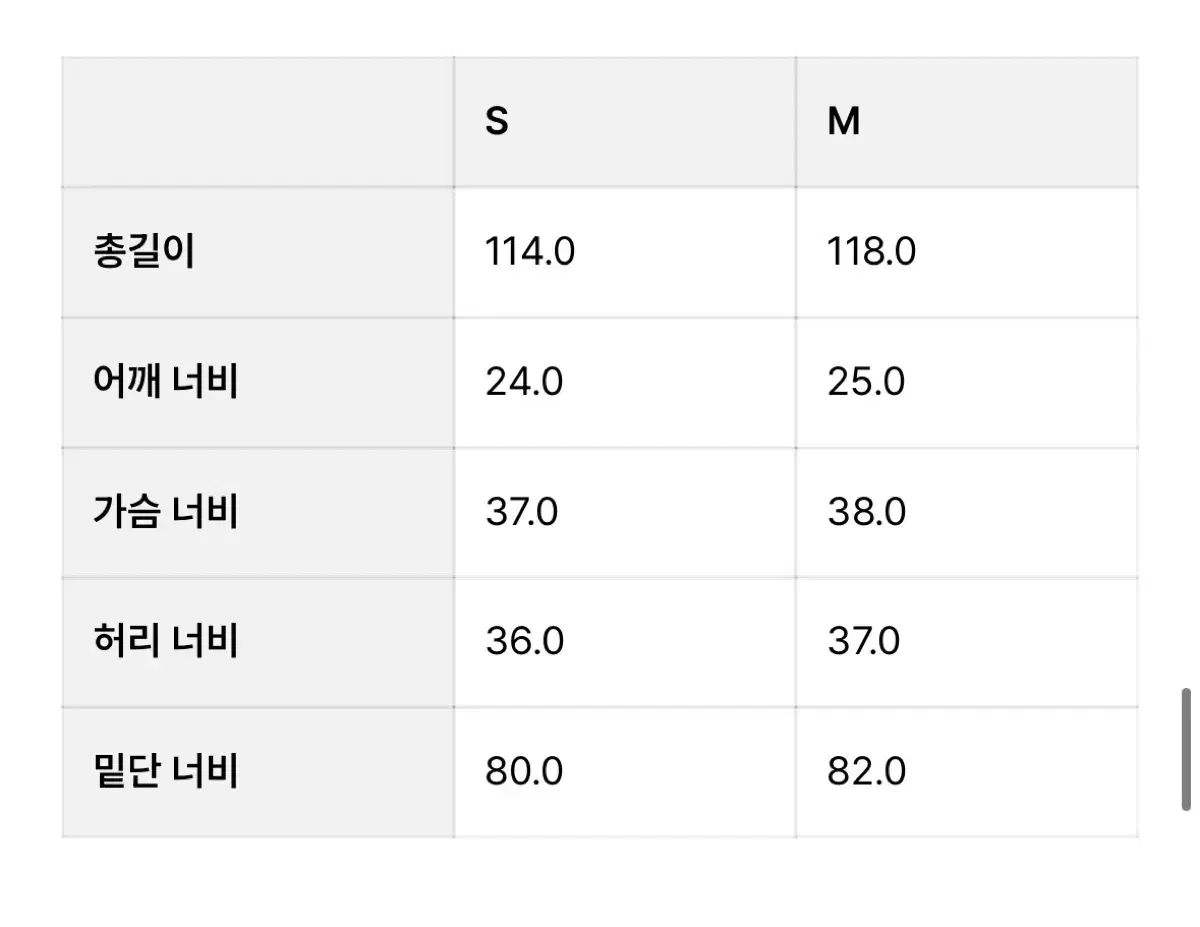Click the vertical scrollbar handle on right
Viewport: 1200px width, 927px height.
click(x=1186, y=748)
